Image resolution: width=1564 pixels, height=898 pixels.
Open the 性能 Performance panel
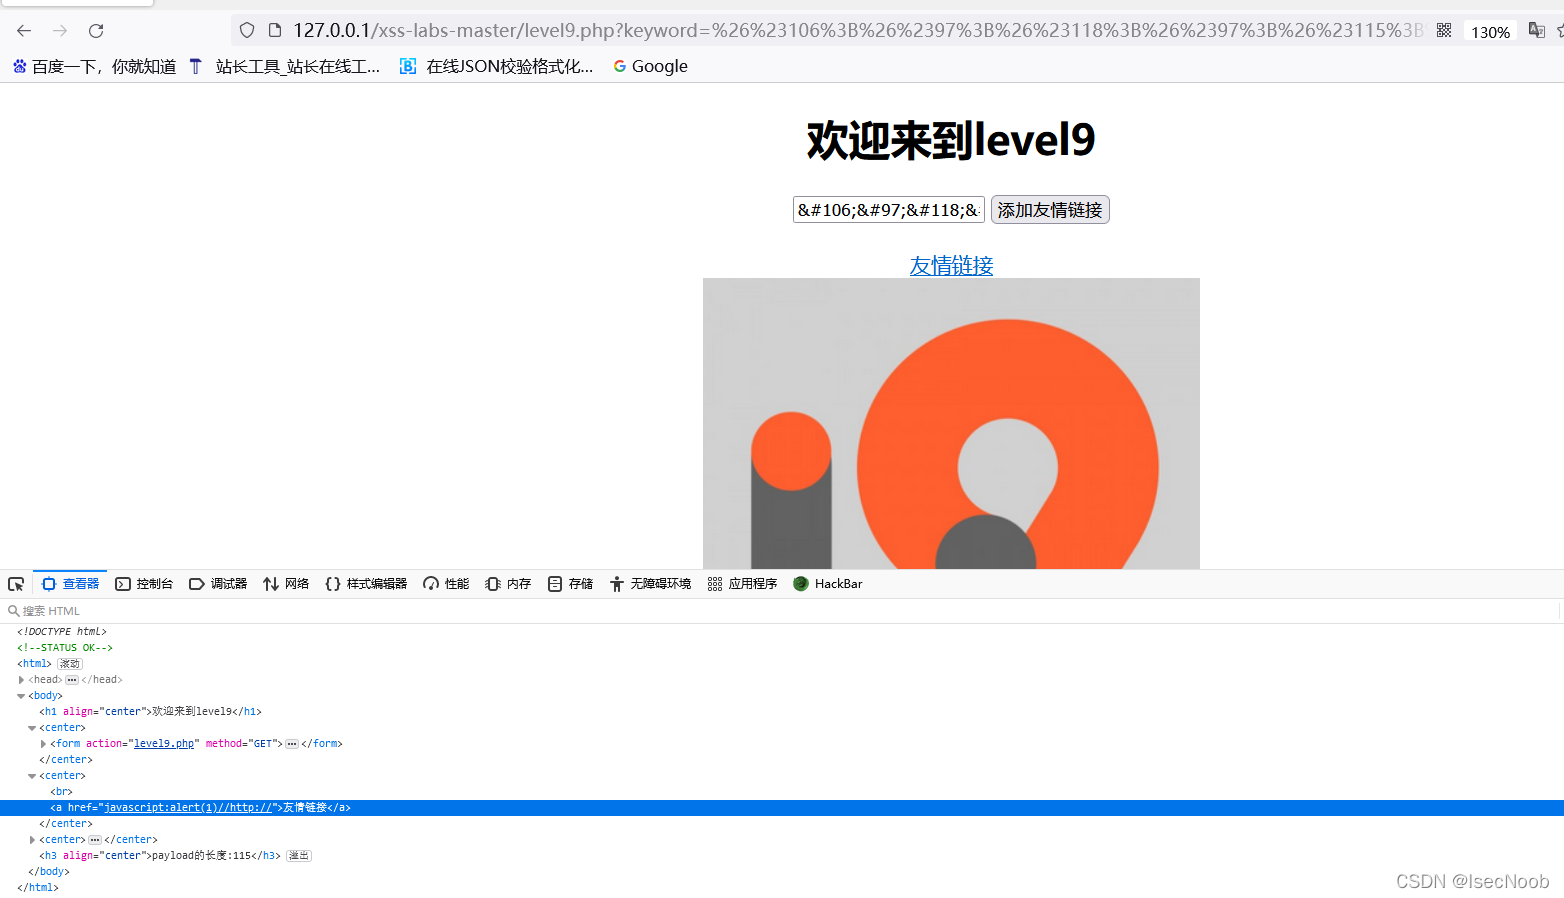tap(445, 583)
